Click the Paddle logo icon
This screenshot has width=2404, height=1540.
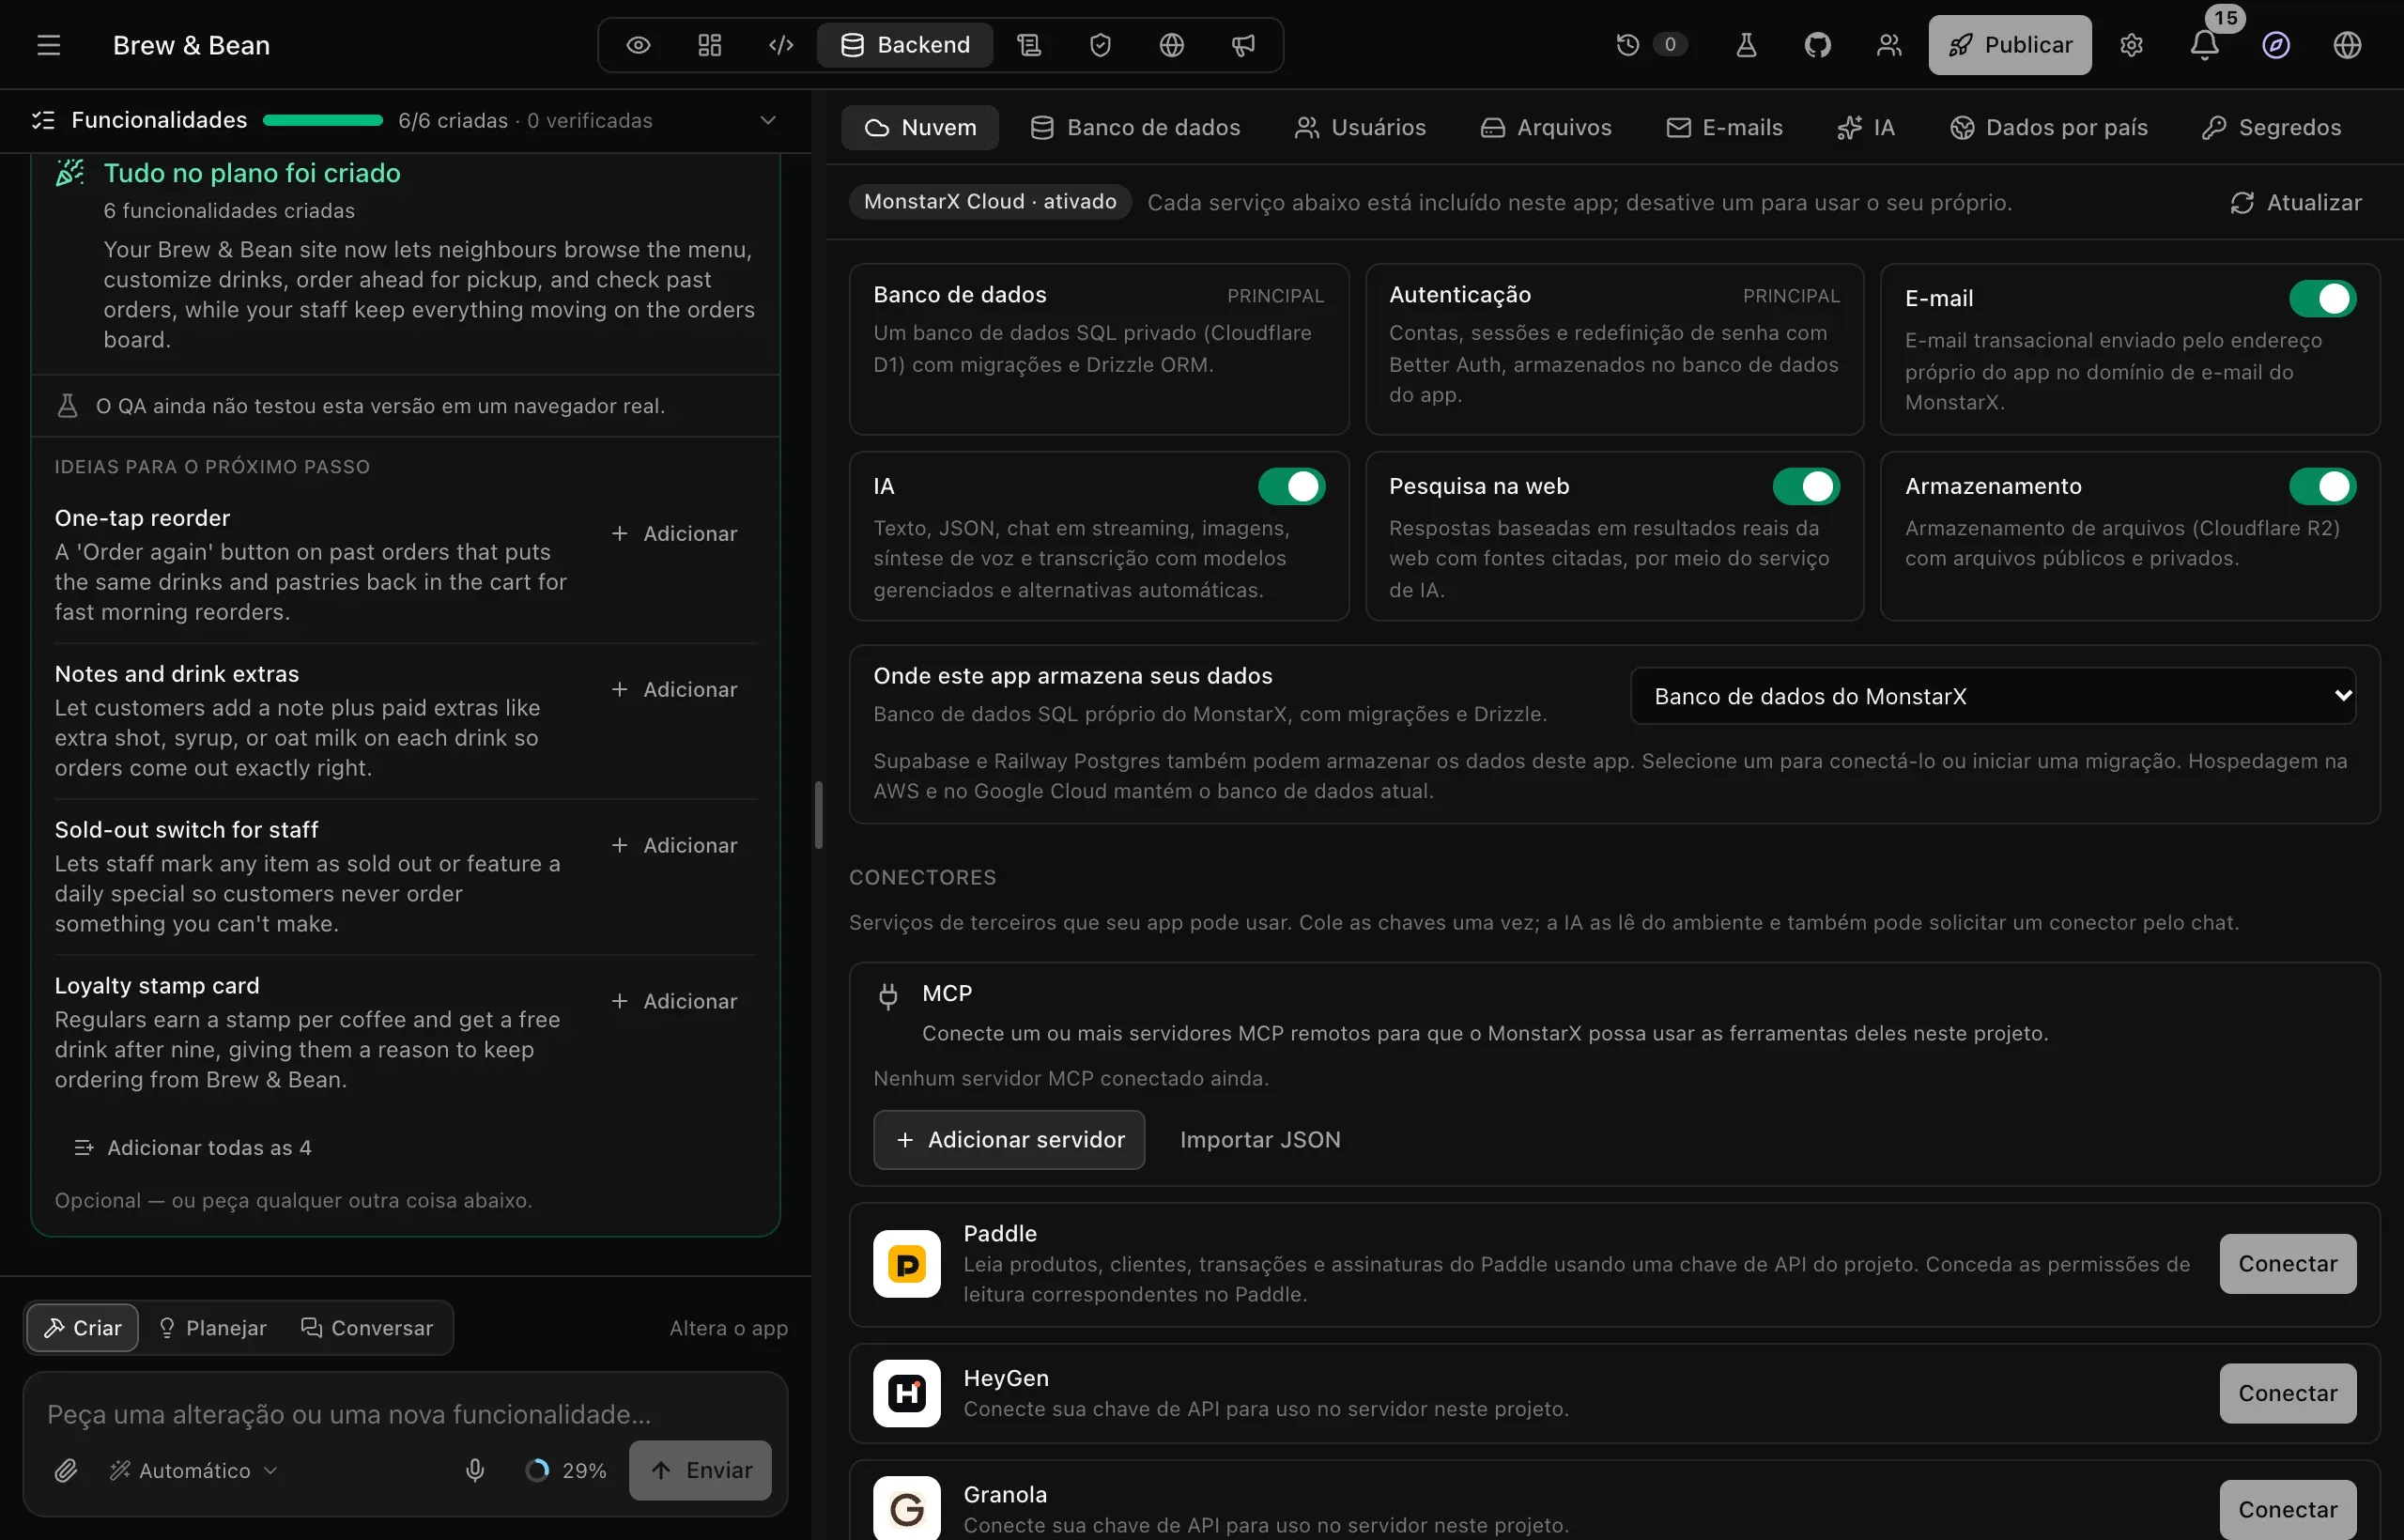pos(906,1263)
